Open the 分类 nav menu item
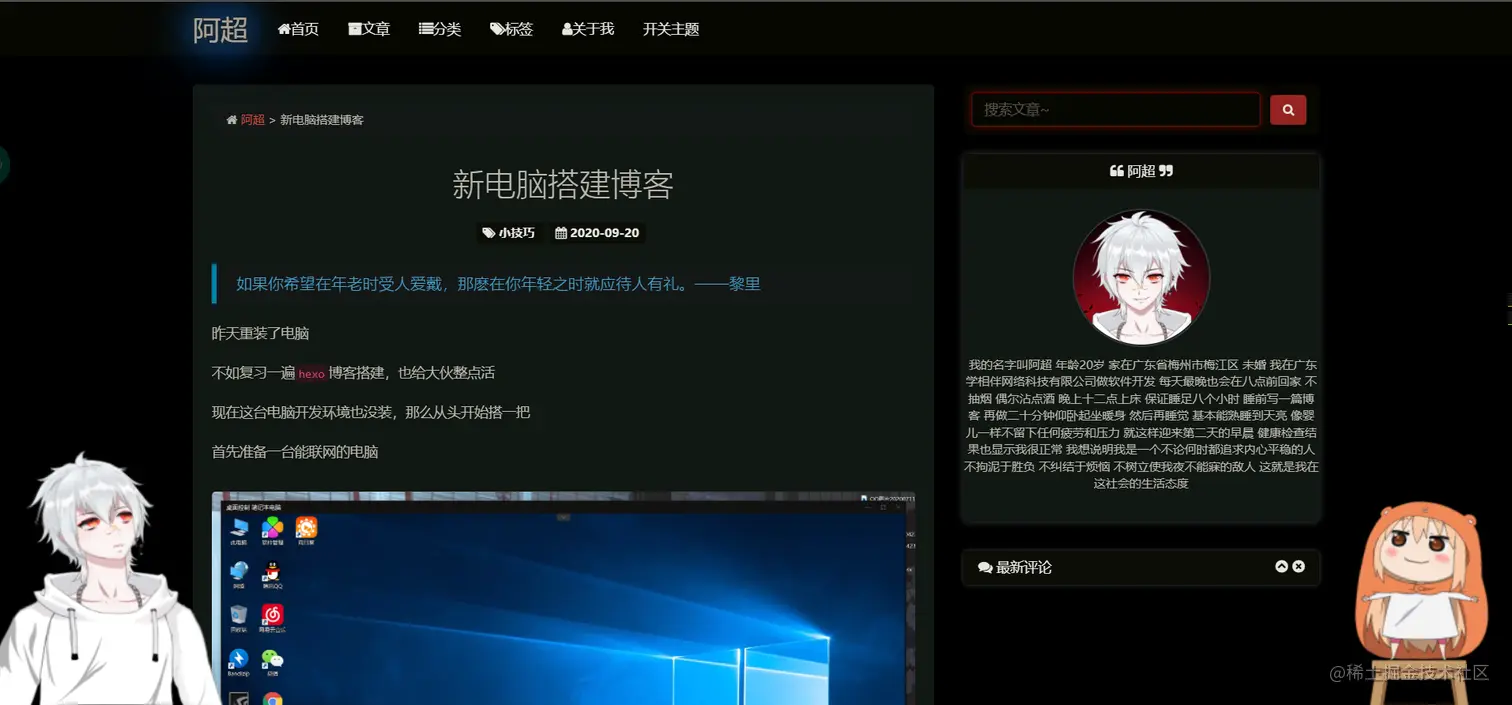Screen dimensions: 1512x705 [440, 29]
